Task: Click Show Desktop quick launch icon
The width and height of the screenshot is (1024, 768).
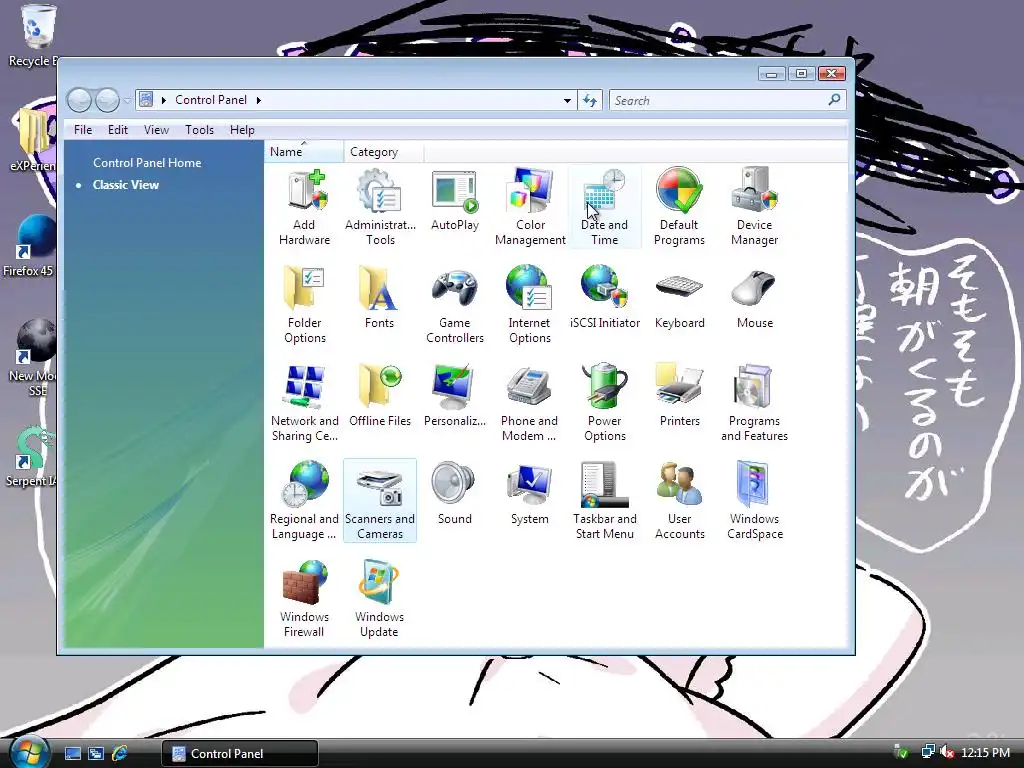Action: point(72,754)
